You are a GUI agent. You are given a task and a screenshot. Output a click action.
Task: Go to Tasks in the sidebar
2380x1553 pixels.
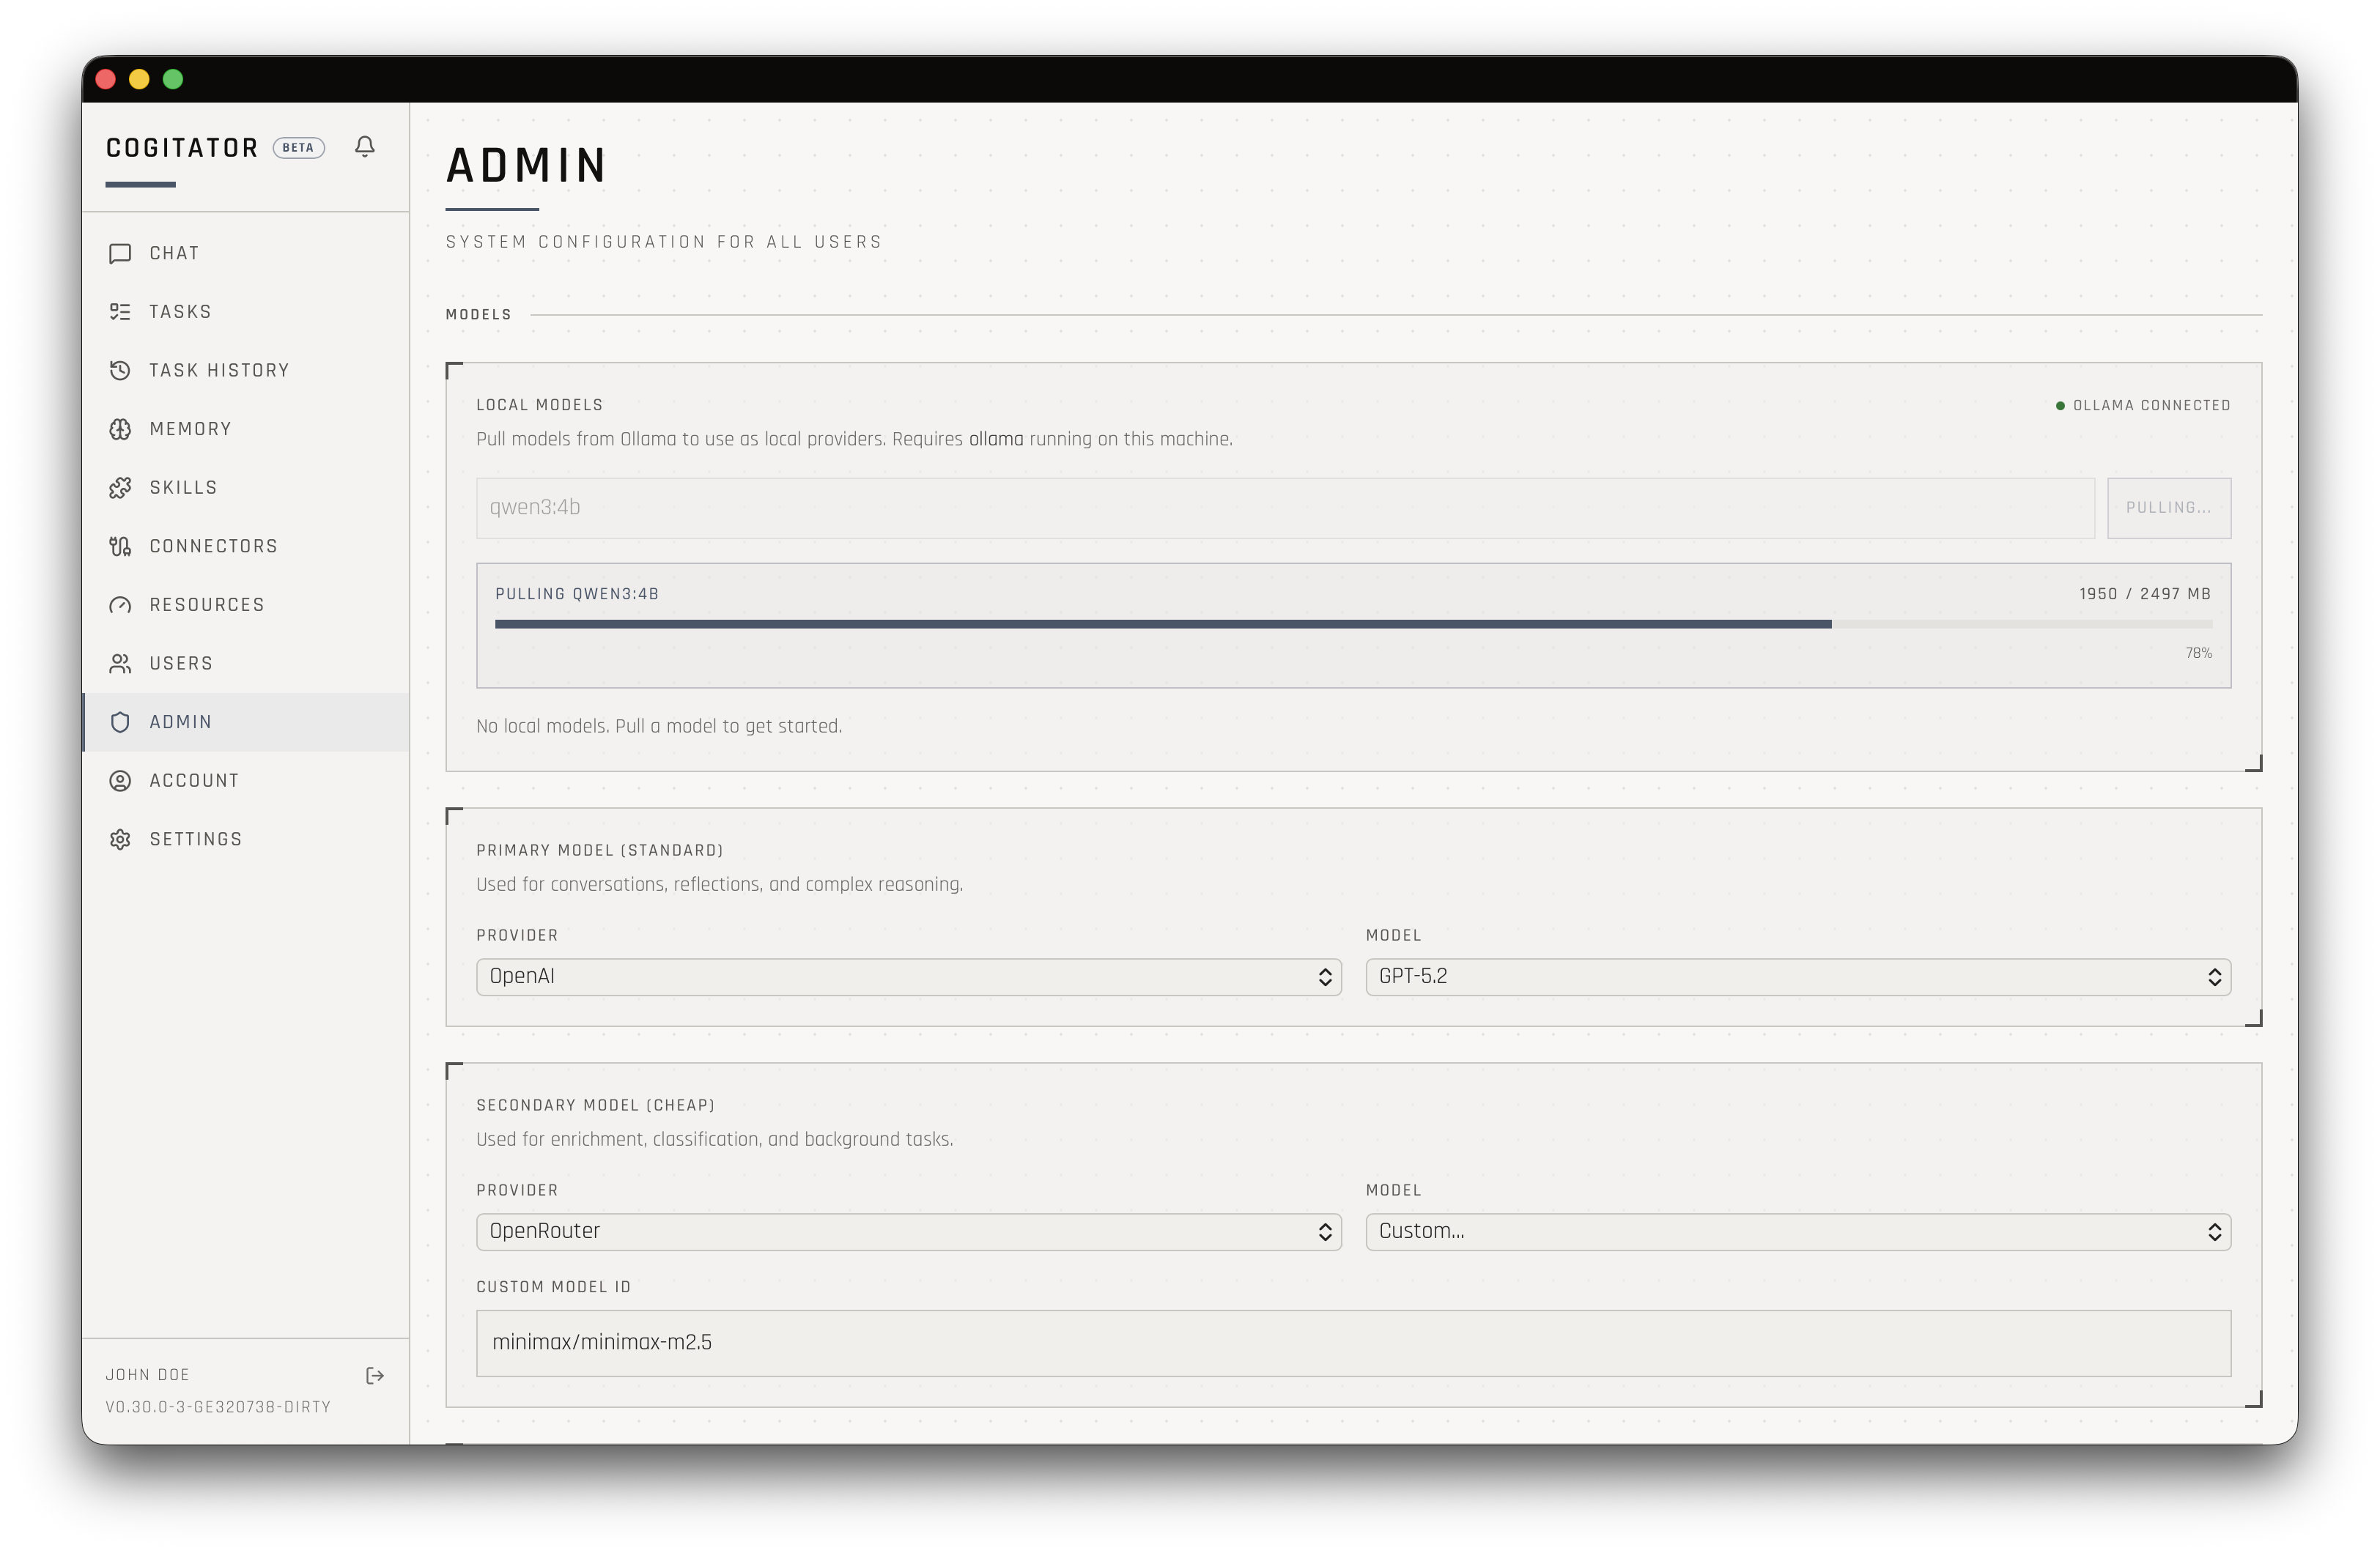(x=246, y=312)
